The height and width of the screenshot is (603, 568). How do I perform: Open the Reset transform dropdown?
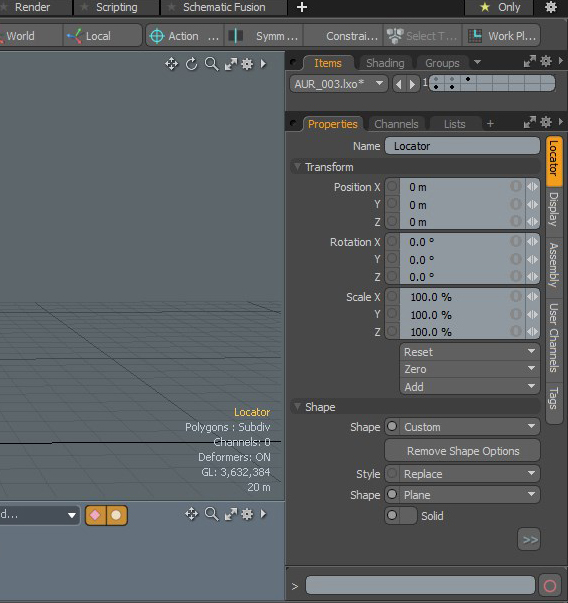coord(469,352)
